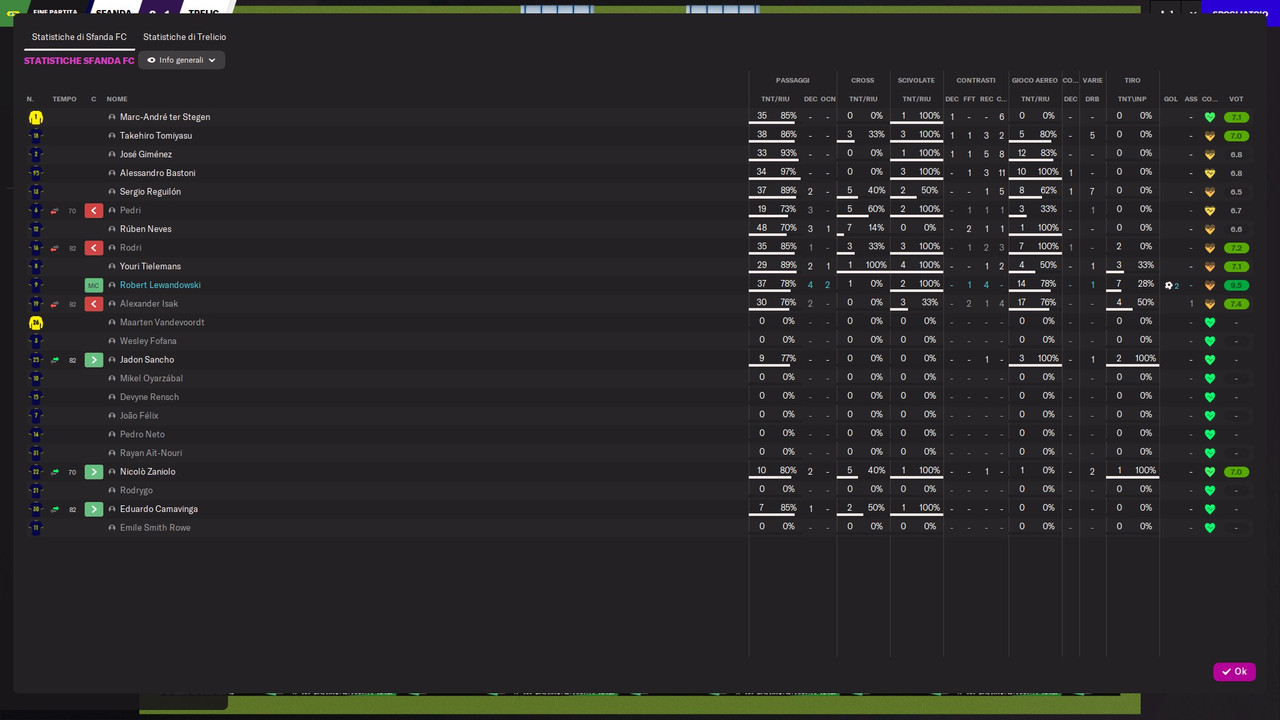Click Maarten Vandevoordt's yellow shirt number icon
Image resolution: width=1280 pixels, height=720 pixels.
[36, 323]
